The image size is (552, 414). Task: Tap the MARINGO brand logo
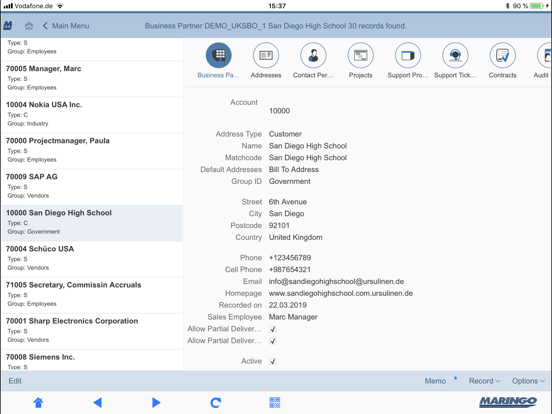[x=508, y=402]
